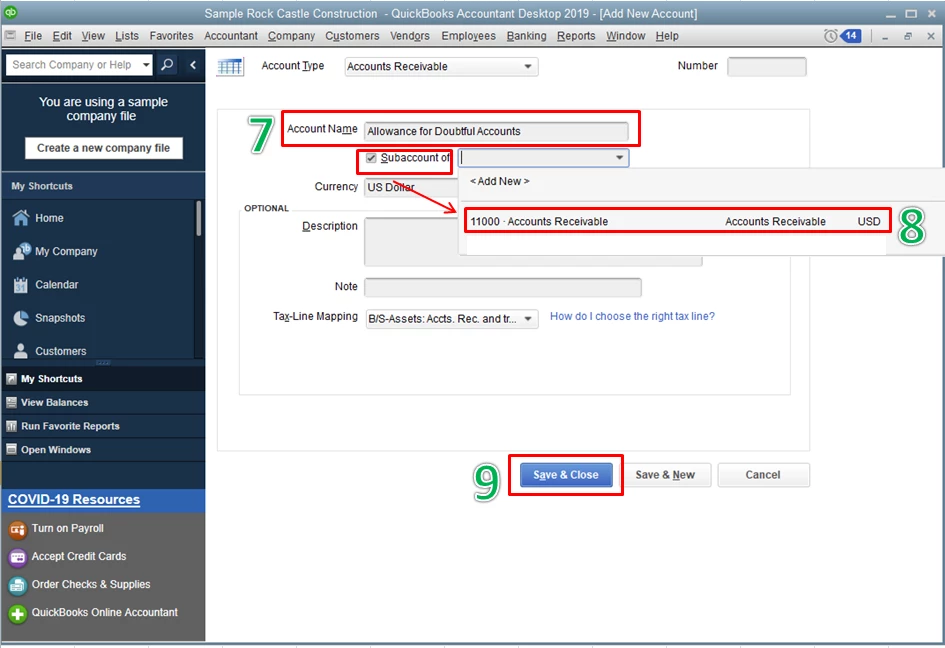Click Save & New button
The height and width of the screenshot is (648, 945).
(x=665, y=475)
